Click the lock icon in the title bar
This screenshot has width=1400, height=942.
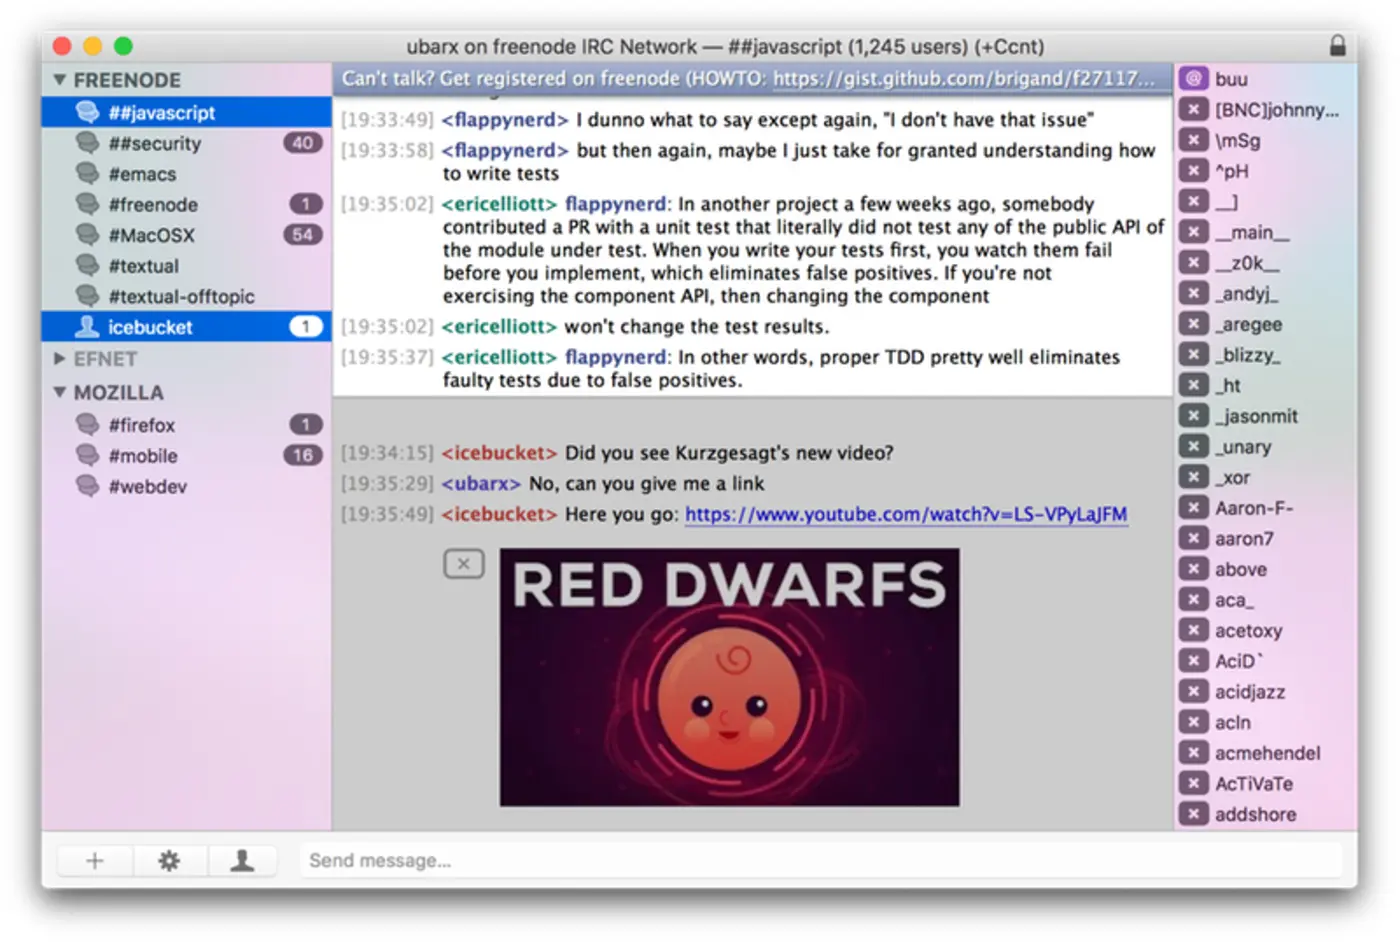pyautogui.click(x=1338, y=45)
